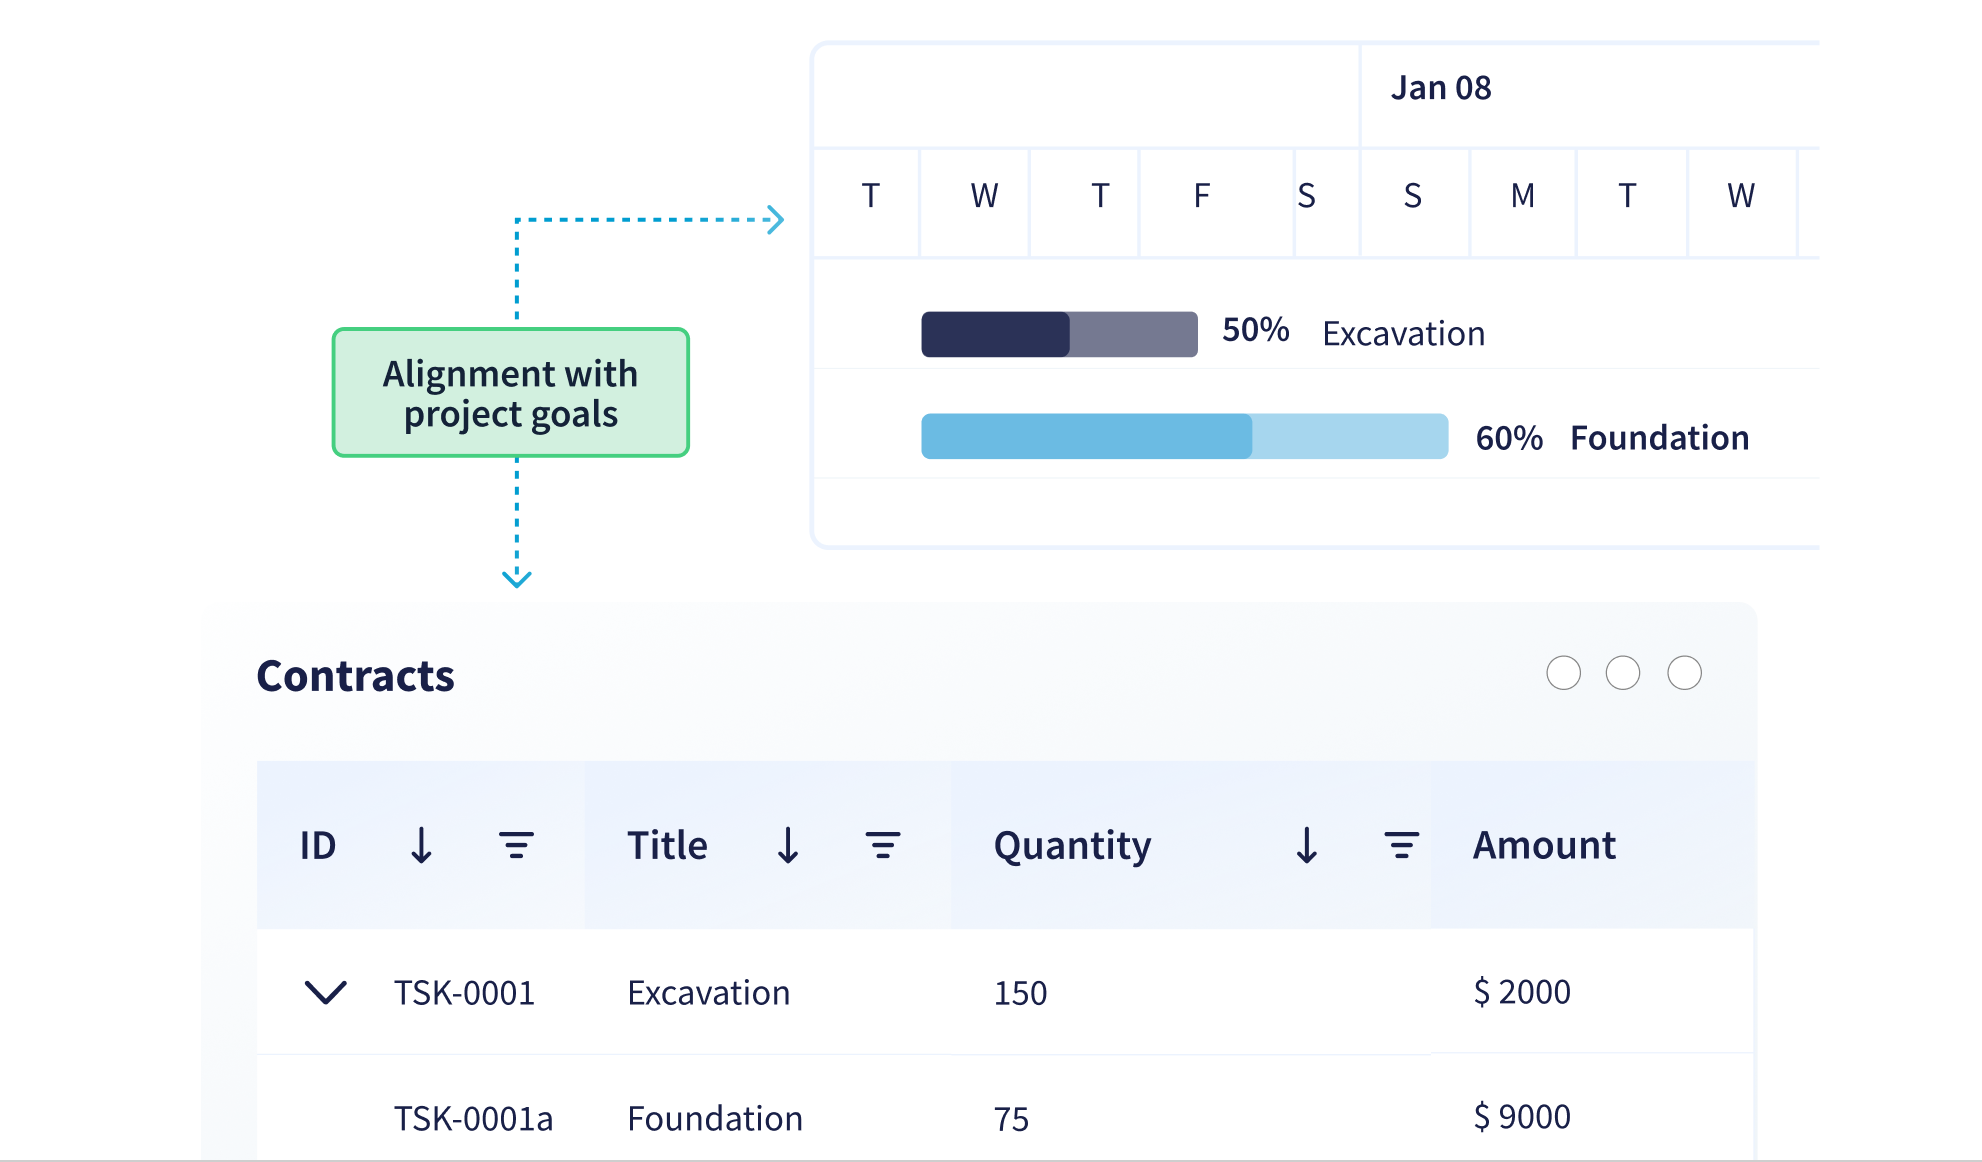Click the Quantity column sort arrow

(1306, 845)
